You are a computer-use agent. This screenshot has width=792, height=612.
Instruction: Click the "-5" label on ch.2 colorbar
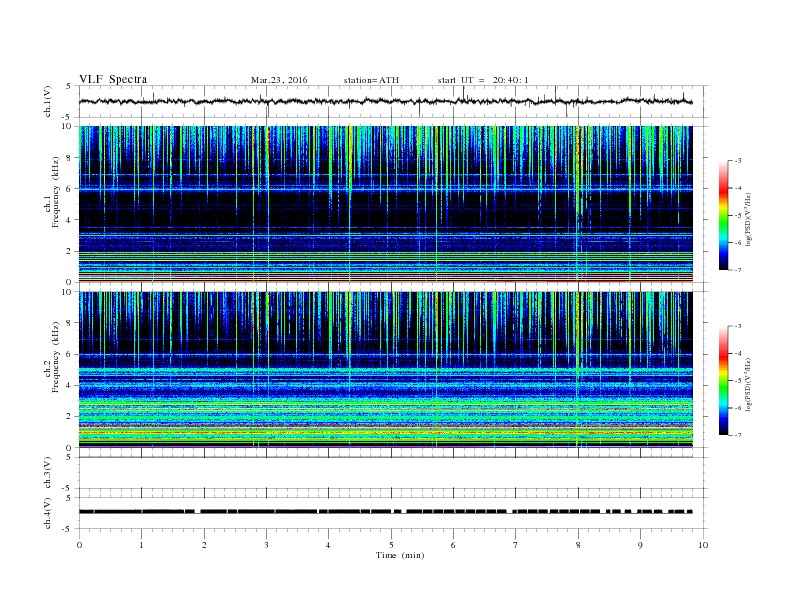coord(737,381)
